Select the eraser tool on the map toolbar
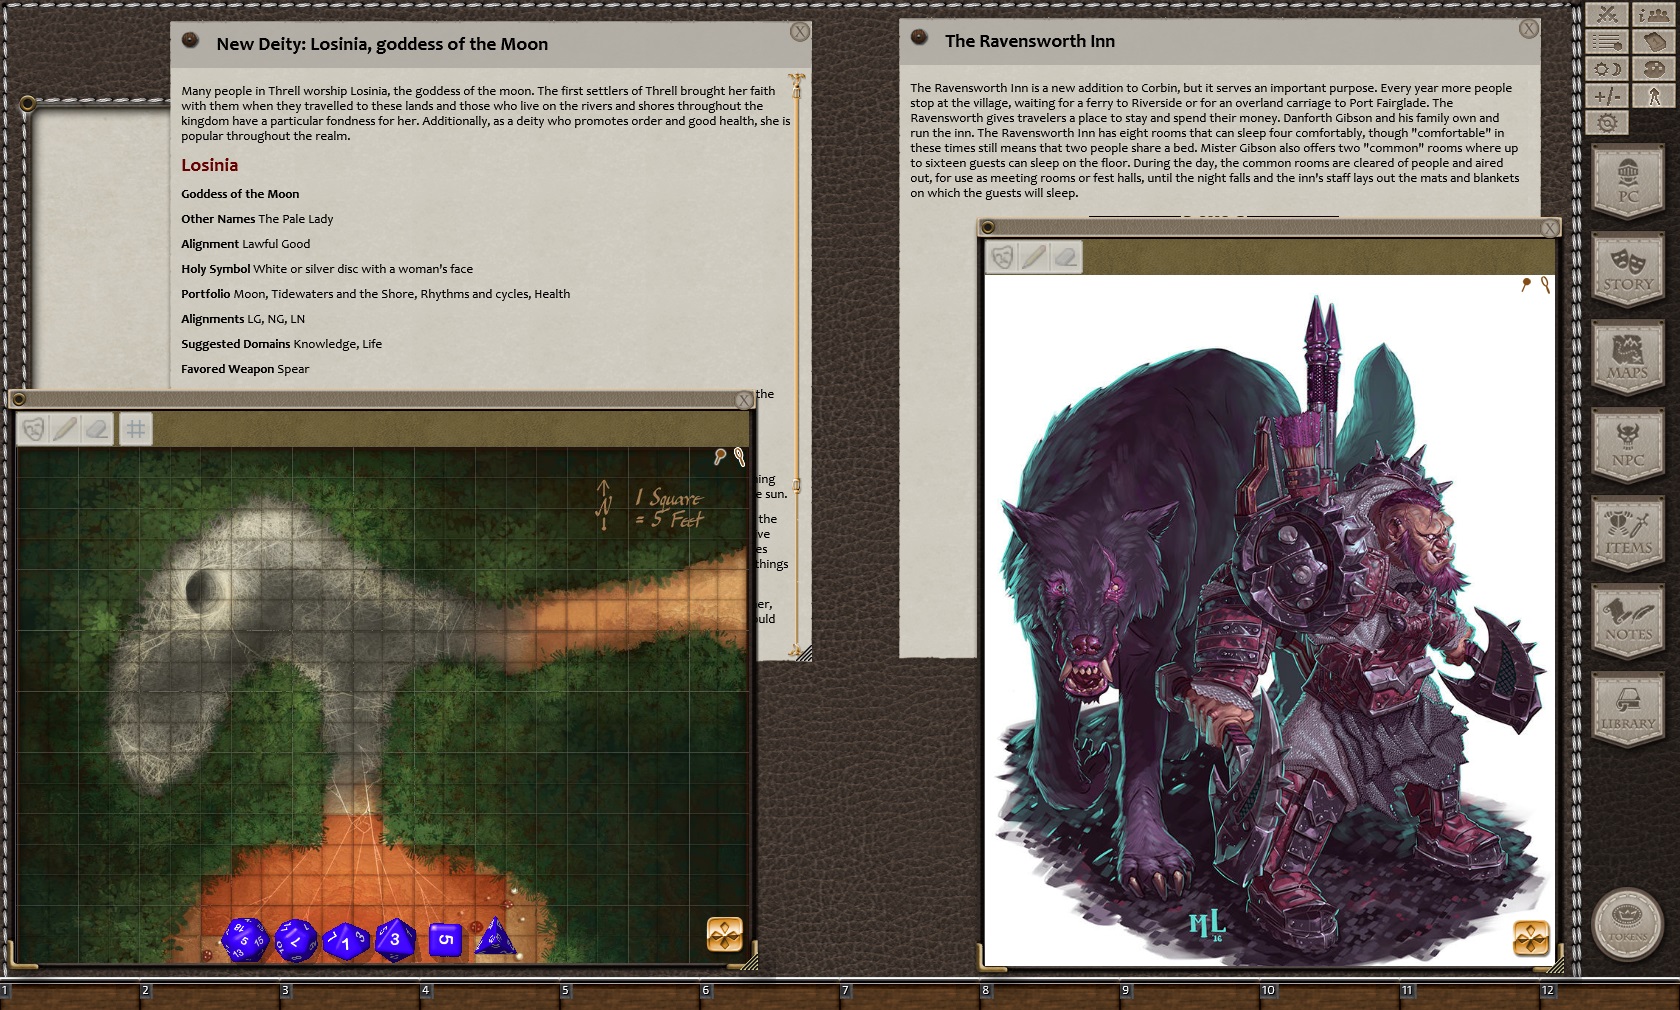Viewport: 1680px width, 1010px height. pos(97,431)
